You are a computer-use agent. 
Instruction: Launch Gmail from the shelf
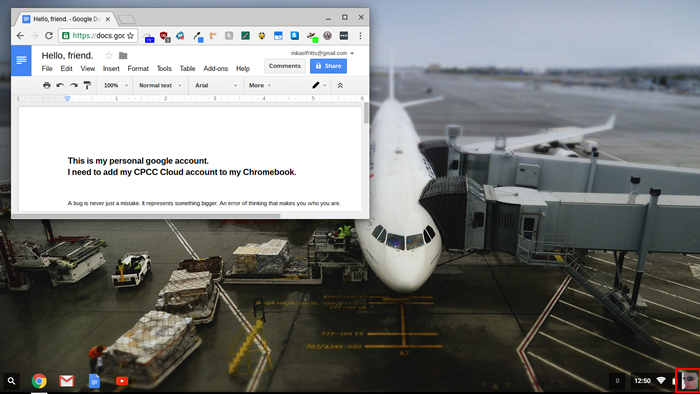pos(67,381)
